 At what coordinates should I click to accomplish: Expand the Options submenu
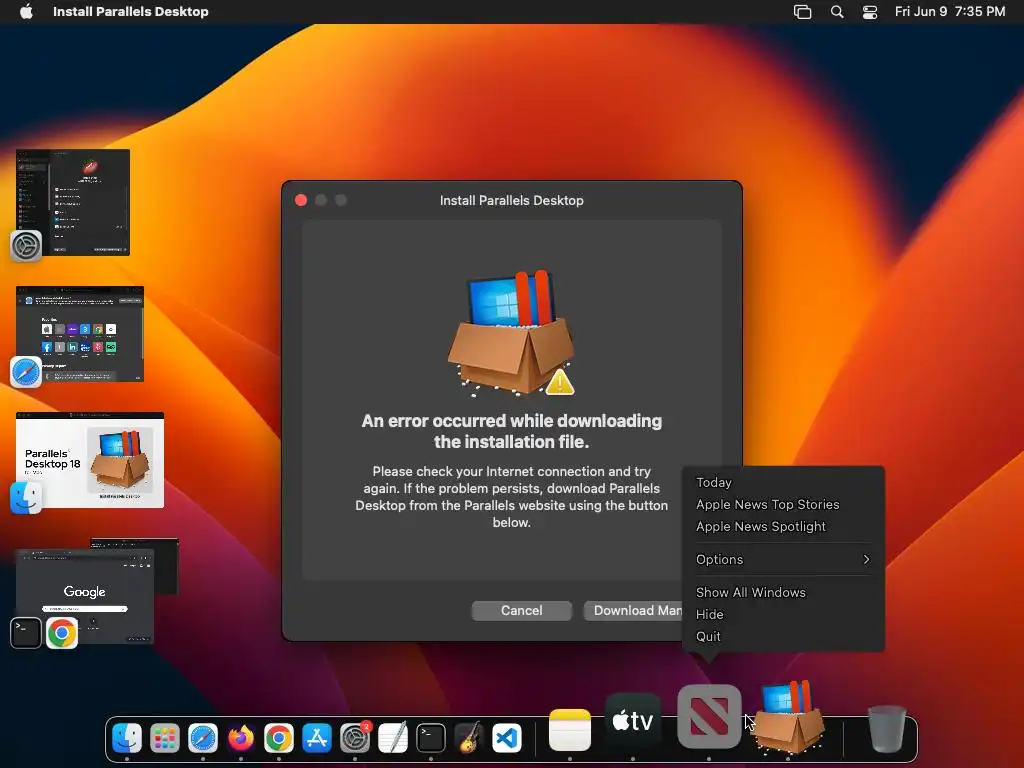click(x=783, y=560)
